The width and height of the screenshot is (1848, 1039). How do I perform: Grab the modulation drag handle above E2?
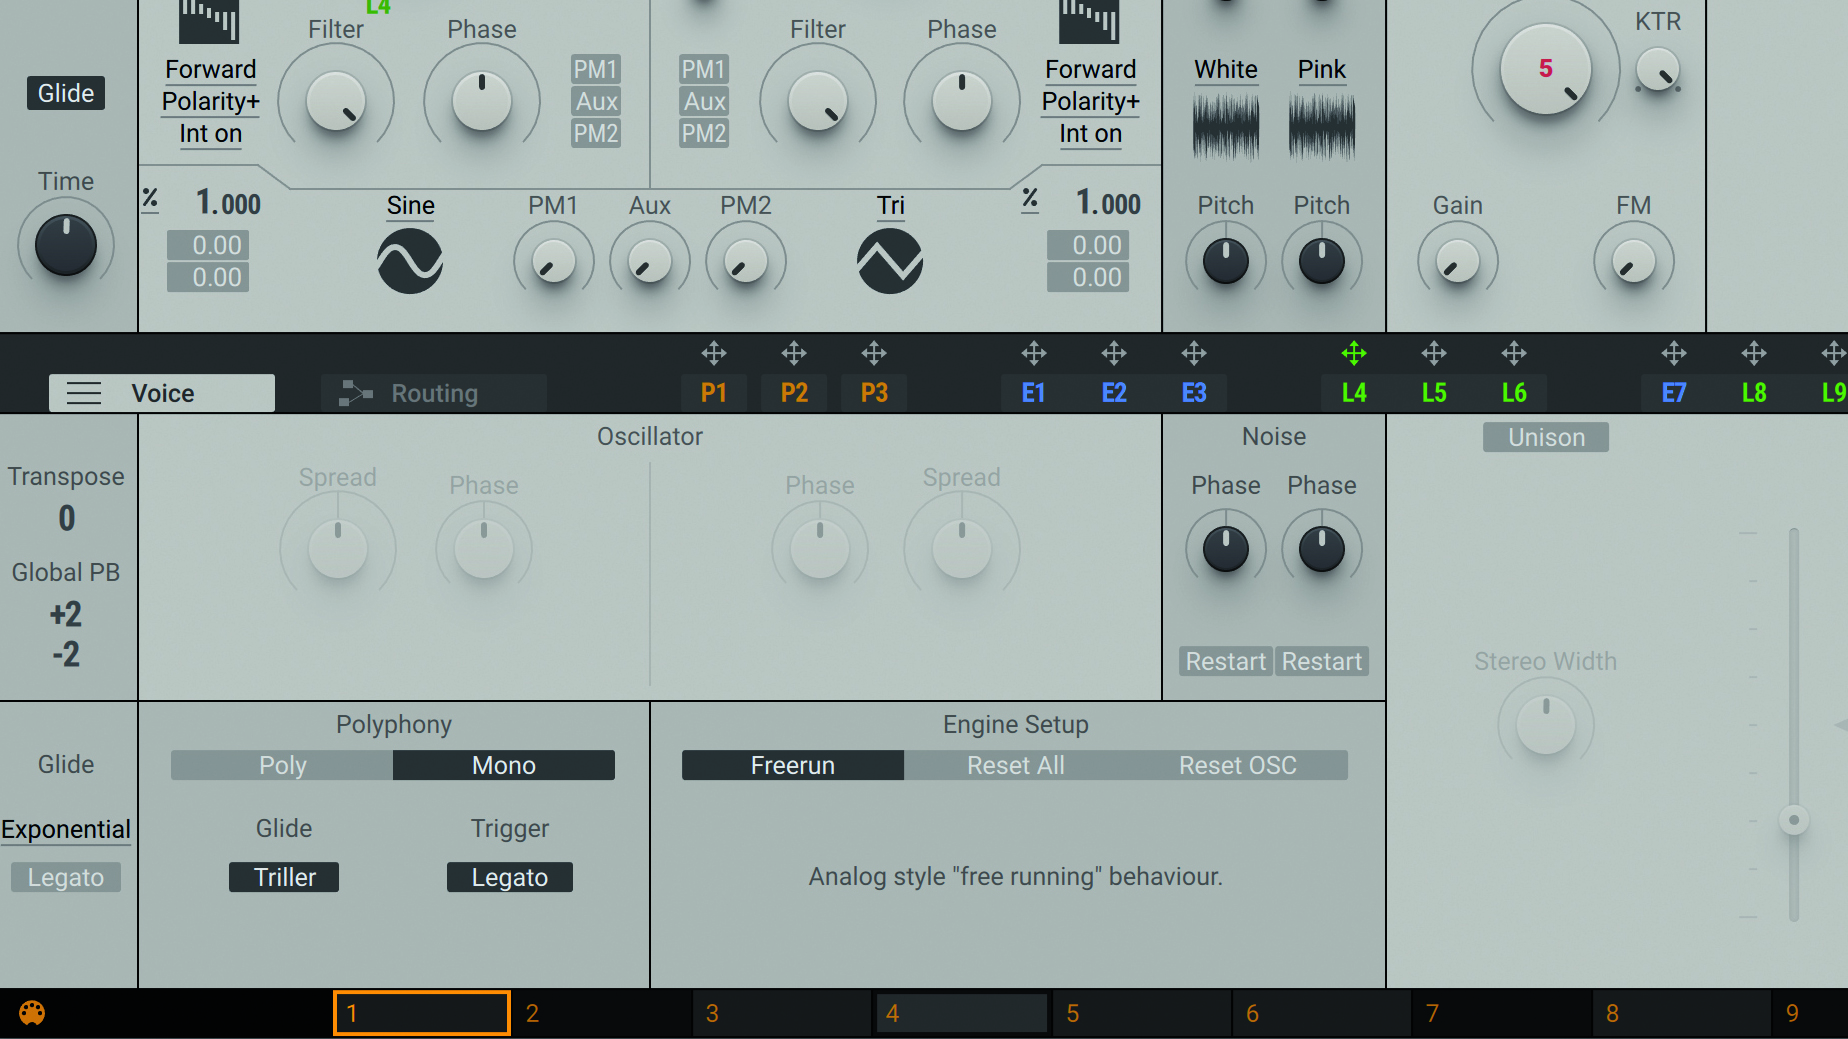click(1114, 353)
